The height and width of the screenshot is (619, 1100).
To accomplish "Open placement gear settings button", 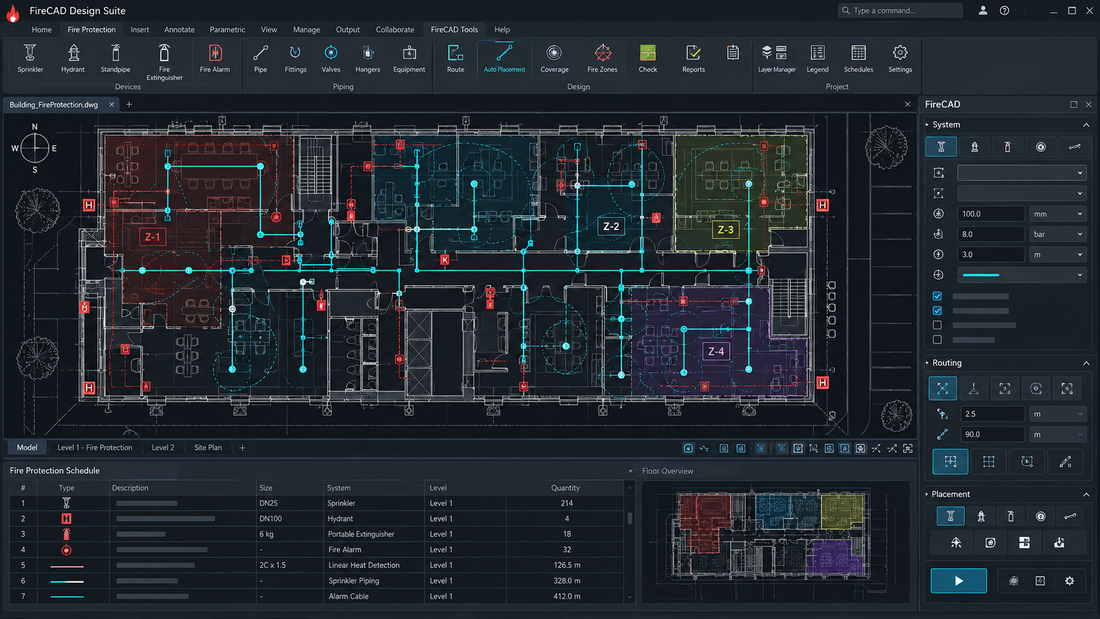I will click(1069, 580).
